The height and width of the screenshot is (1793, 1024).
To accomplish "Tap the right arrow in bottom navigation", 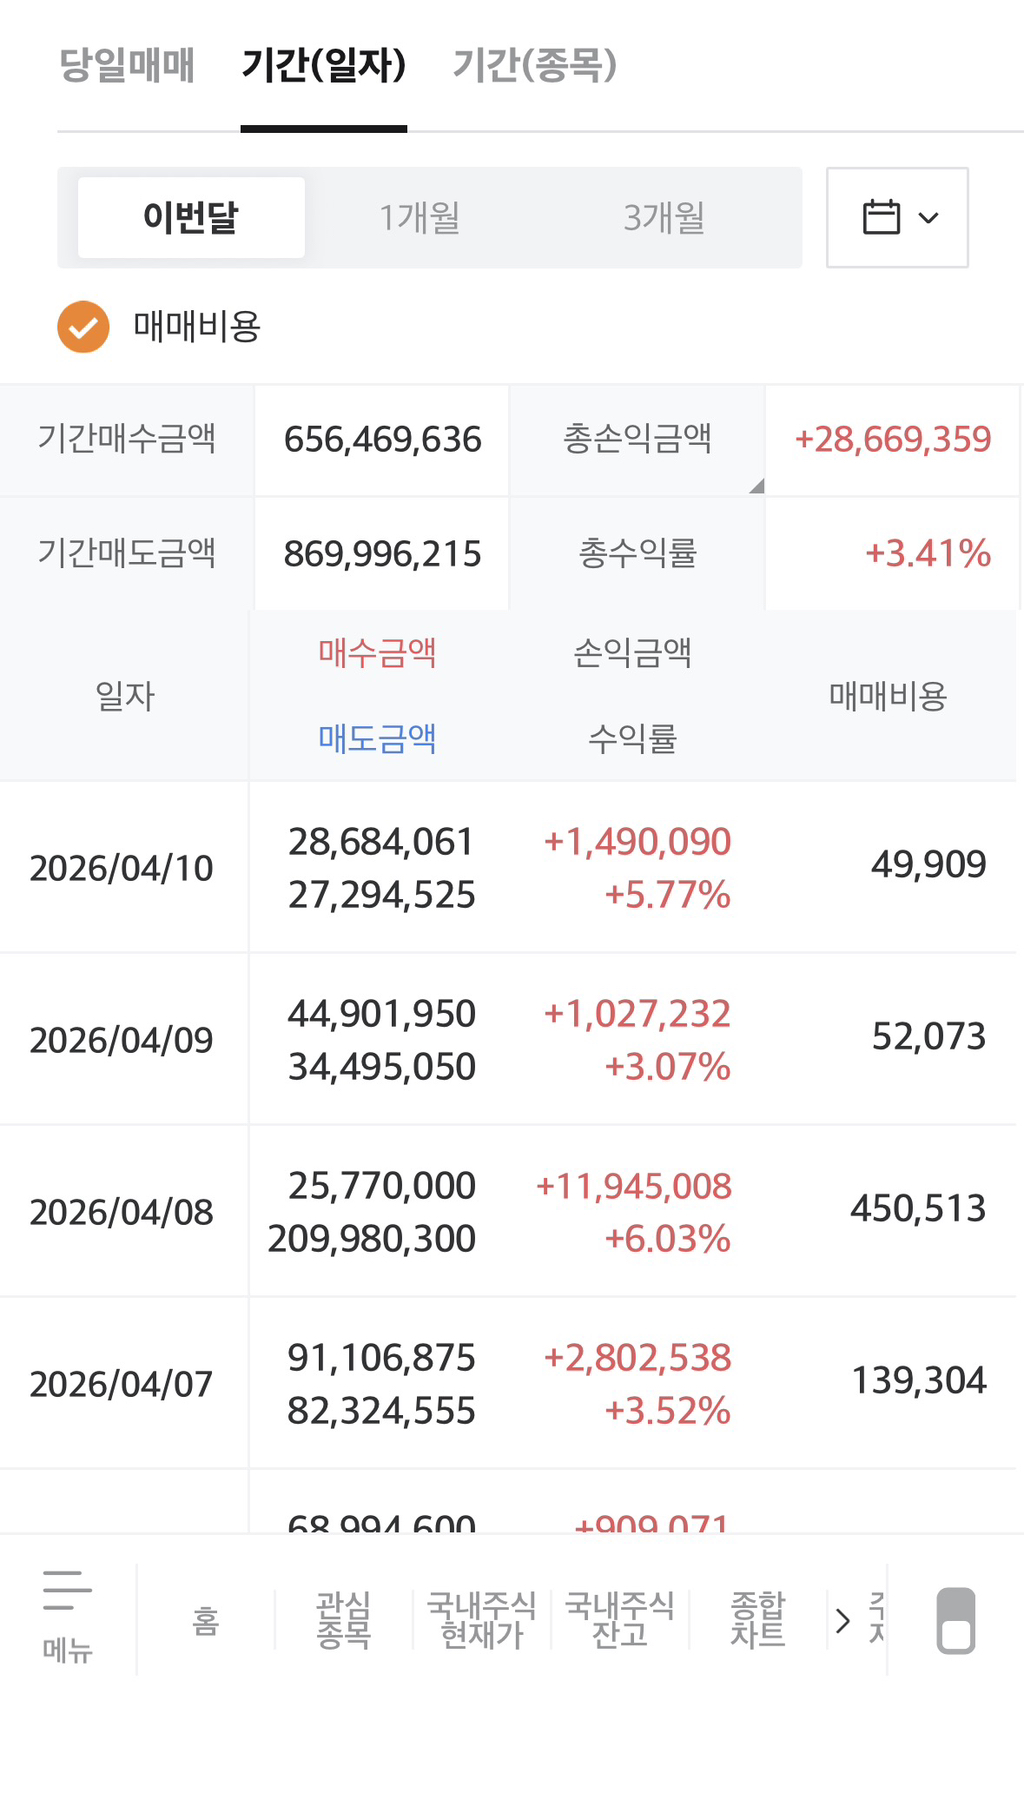I will pyautogui.click(x=842, y=1620).
